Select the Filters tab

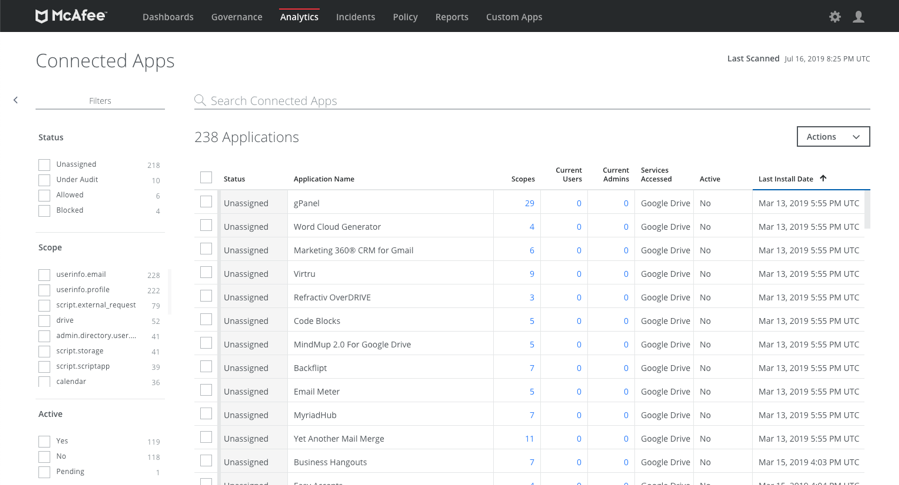pyautogui.click(x=100, y=100)
